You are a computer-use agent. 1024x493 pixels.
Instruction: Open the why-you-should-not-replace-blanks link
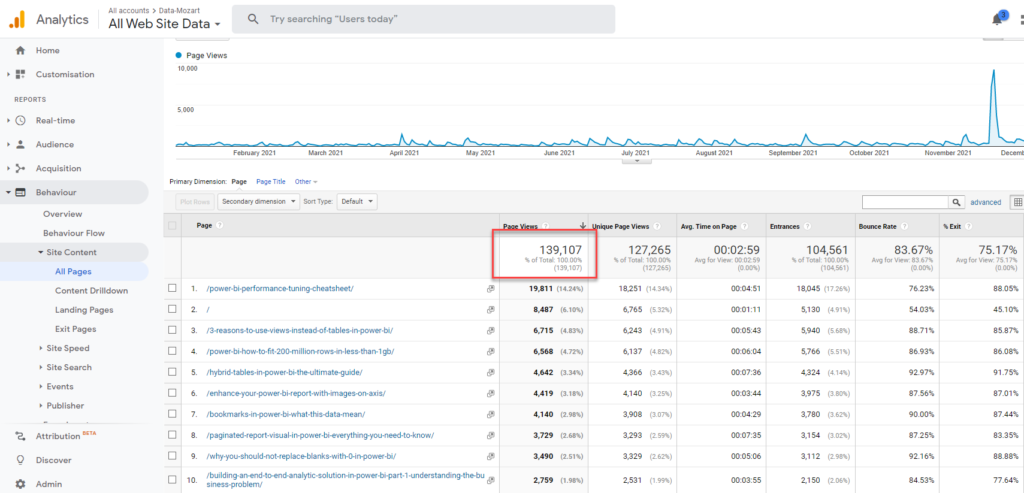tap(301, 456)
